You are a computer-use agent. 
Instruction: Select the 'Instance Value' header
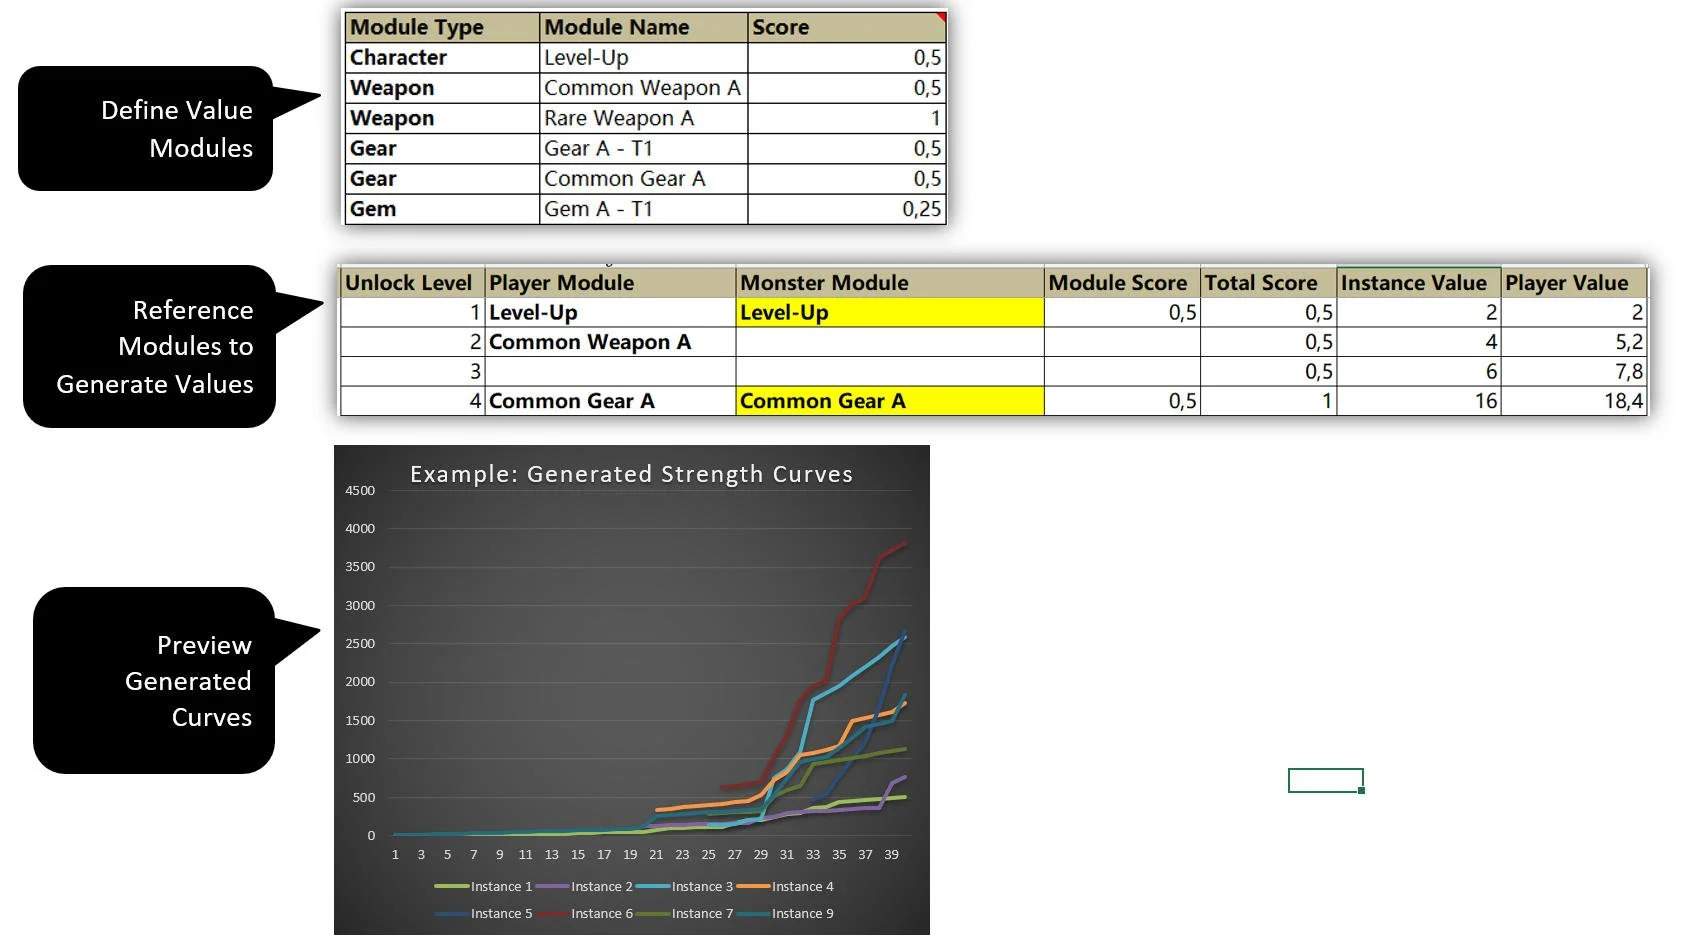pyautogui.click(x=1419, y=282)
